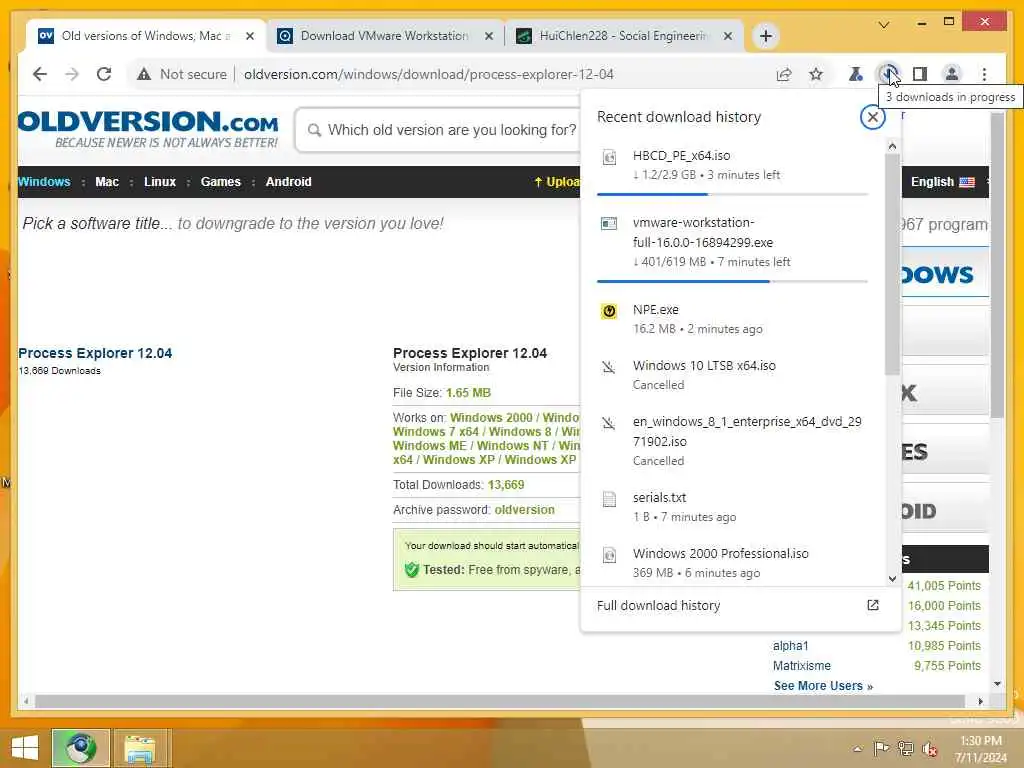Click the oldversion archive password text
The image size is (1024, 768).
pyautogui.click(x=524, y=509)
